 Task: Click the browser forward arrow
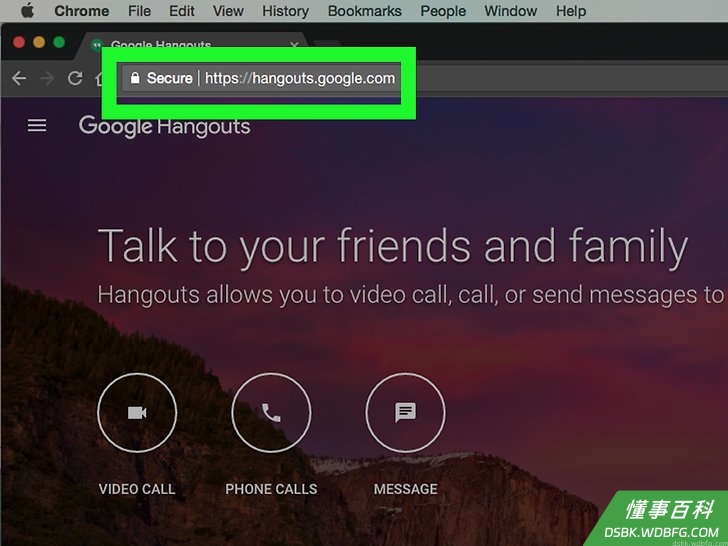(47, 78)
